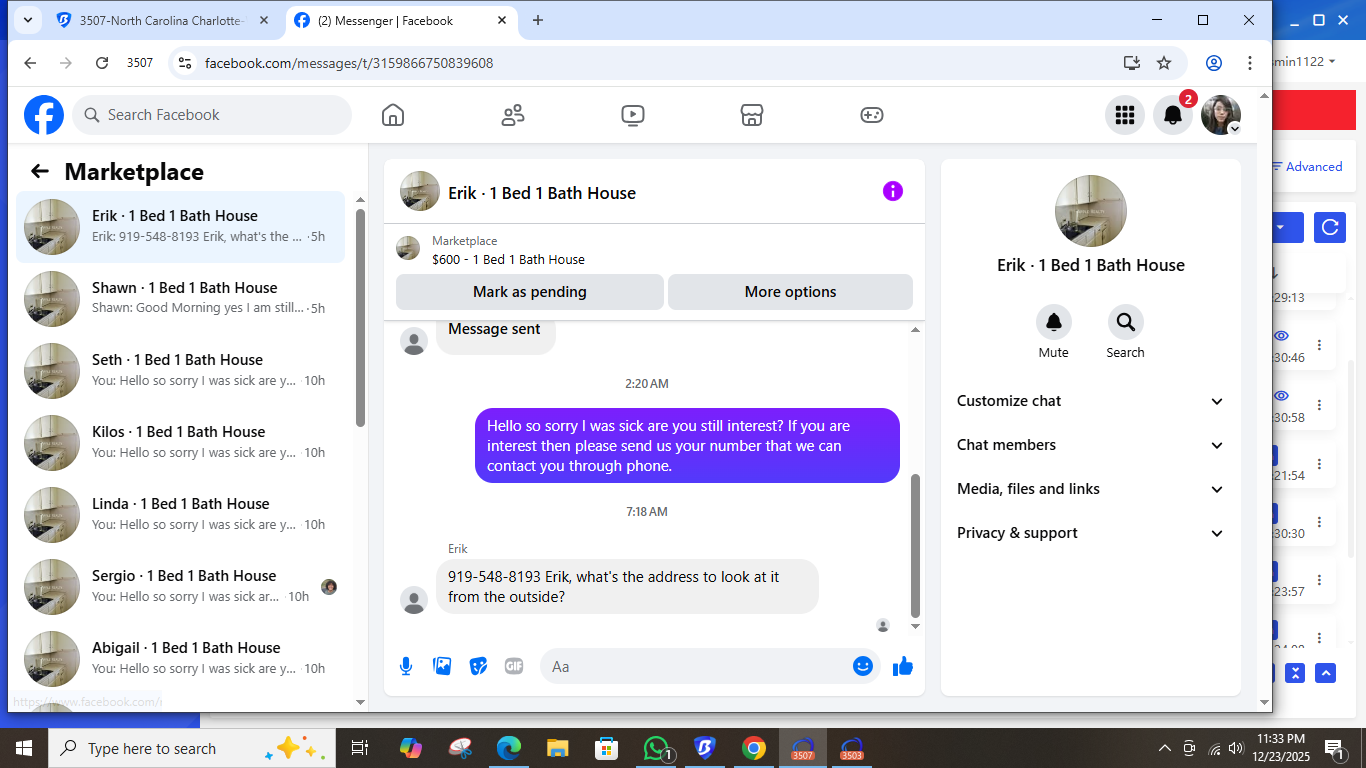Open Shawn 1 Bed 1 Bath House chat
This screenshot has height=768, width=1366.
pyautogui.click(x=181, y=299)
